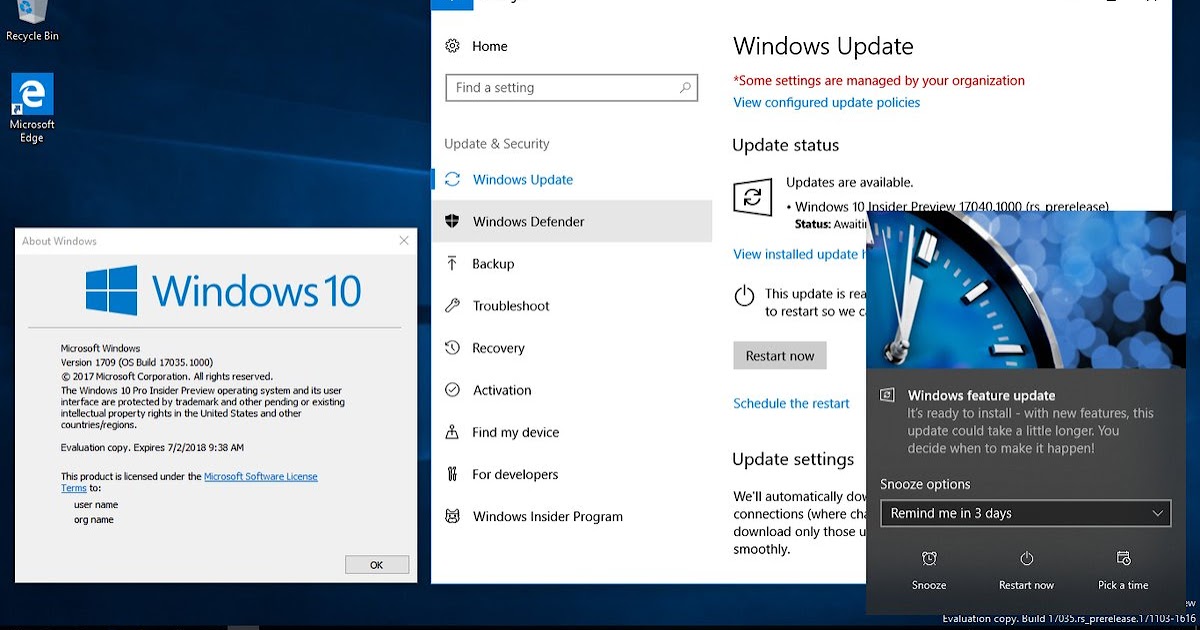Click the Activation checkmark icon
Image resolution: width=1200 pixels, height=630 pixels.
(453, 390)
